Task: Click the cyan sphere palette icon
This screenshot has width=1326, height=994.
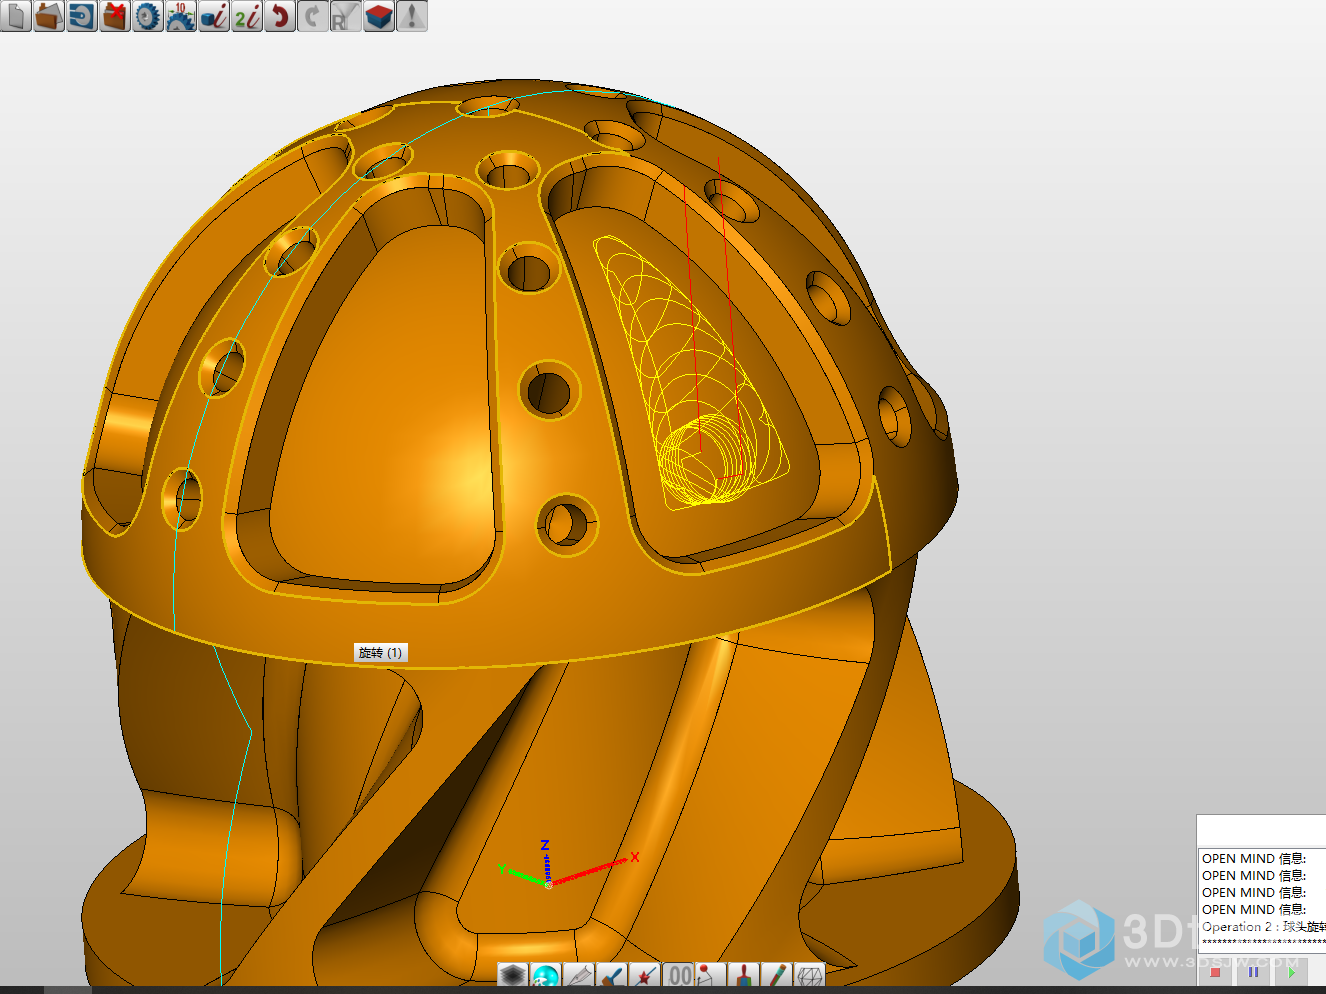Action: click(546, 976)
